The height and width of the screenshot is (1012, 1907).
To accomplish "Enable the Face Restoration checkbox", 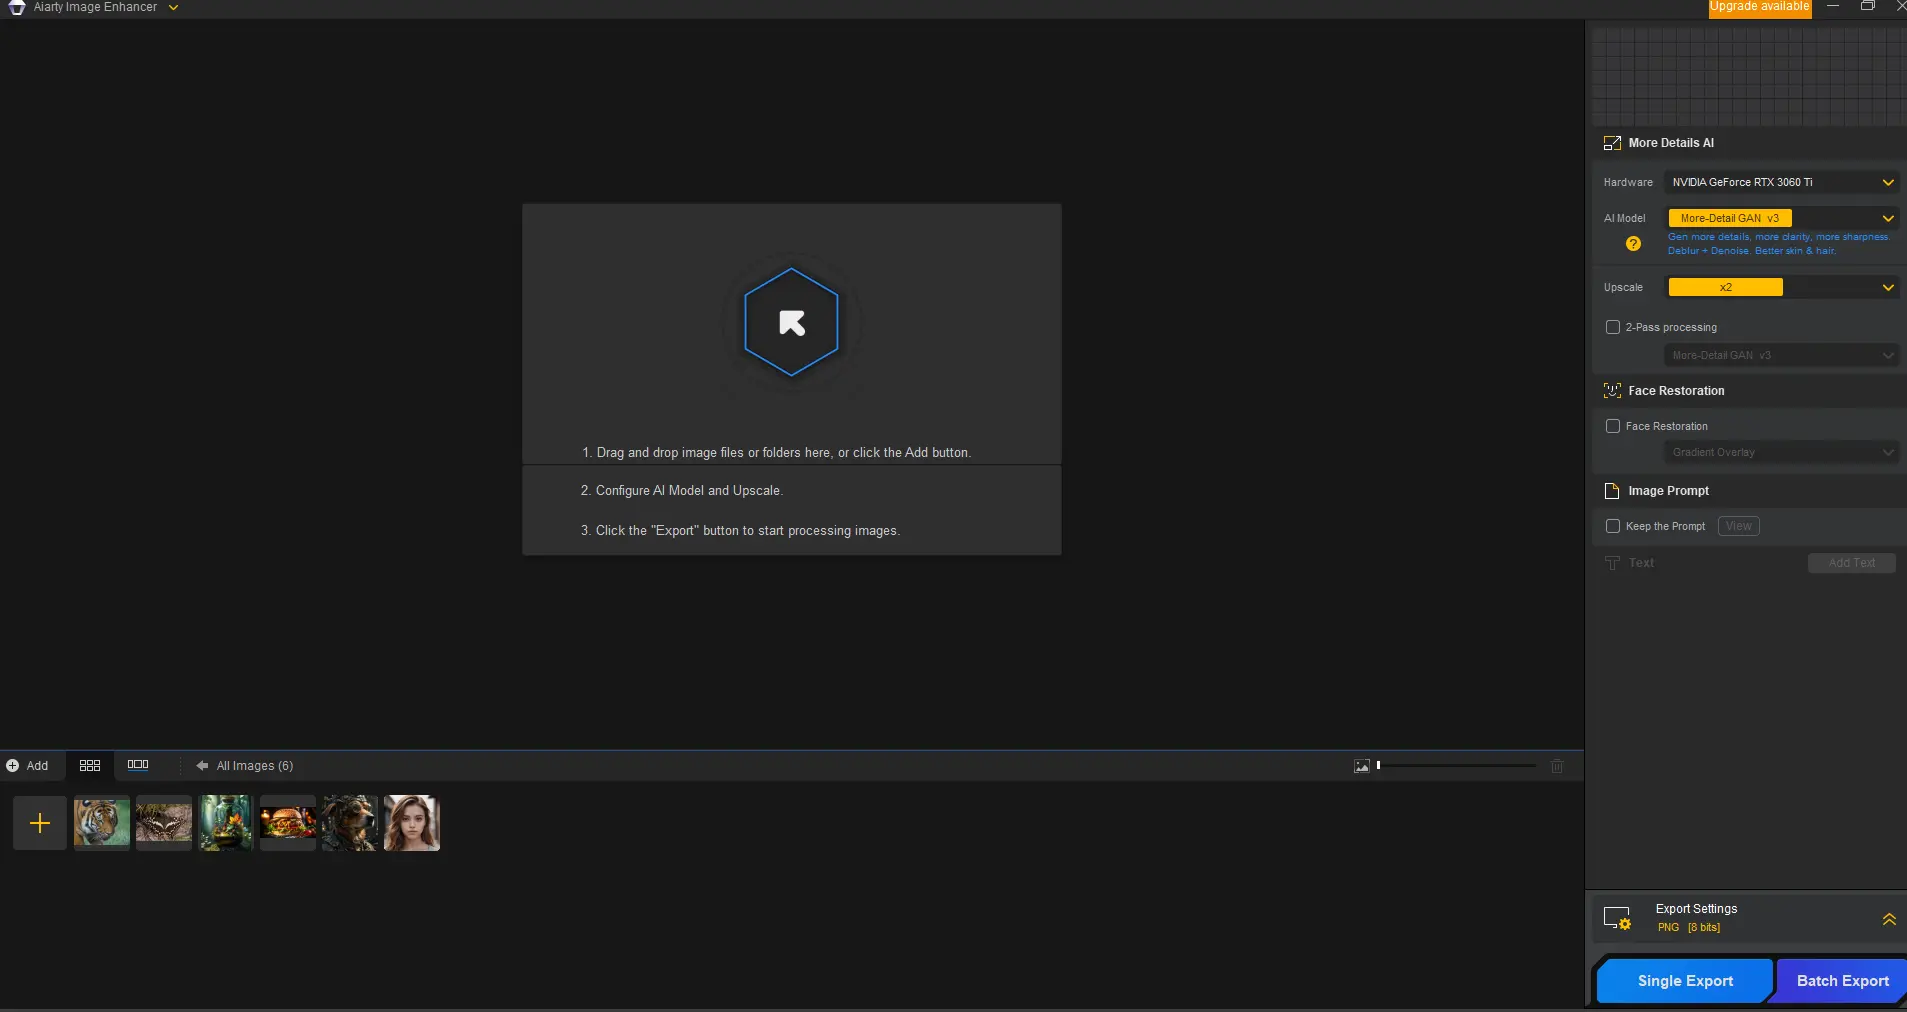I will [x=1612, y=426].
